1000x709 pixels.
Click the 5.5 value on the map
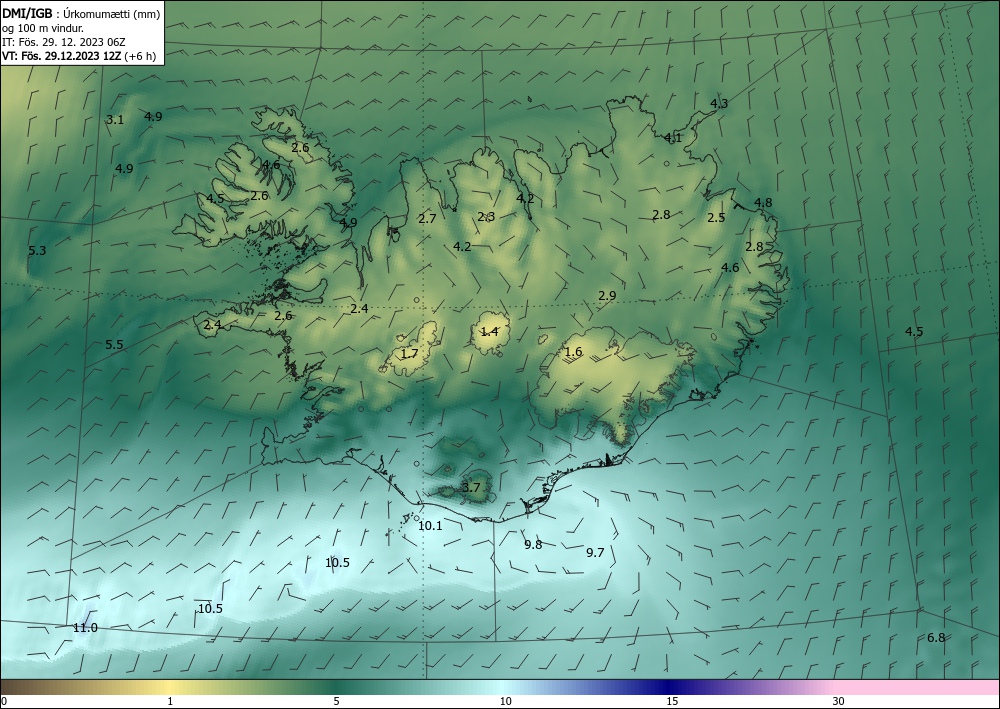(114, 345)
